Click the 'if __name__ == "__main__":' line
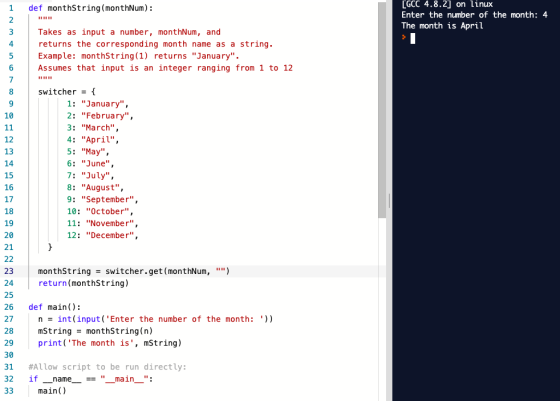The height and width of the screenshot is (401, 560). (91, 379)
